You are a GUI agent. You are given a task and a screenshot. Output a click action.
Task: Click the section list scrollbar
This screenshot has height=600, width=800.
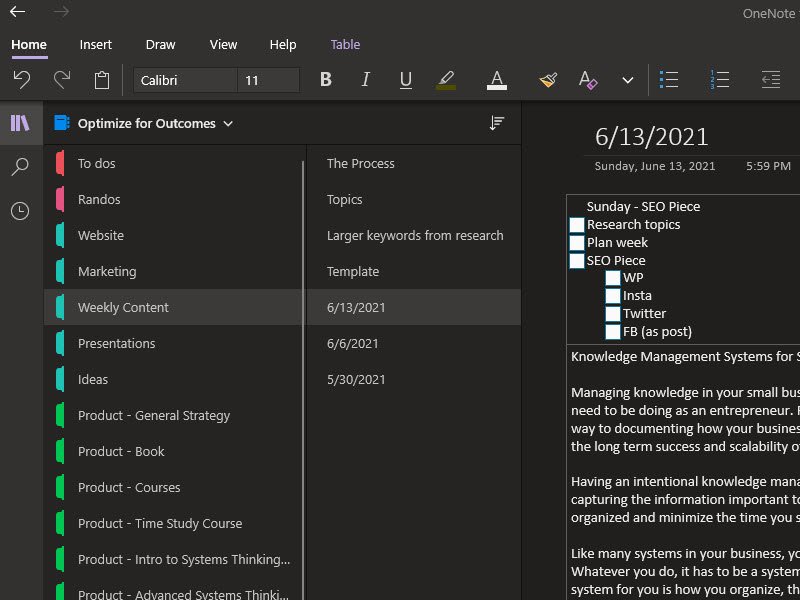coord(303,380)
